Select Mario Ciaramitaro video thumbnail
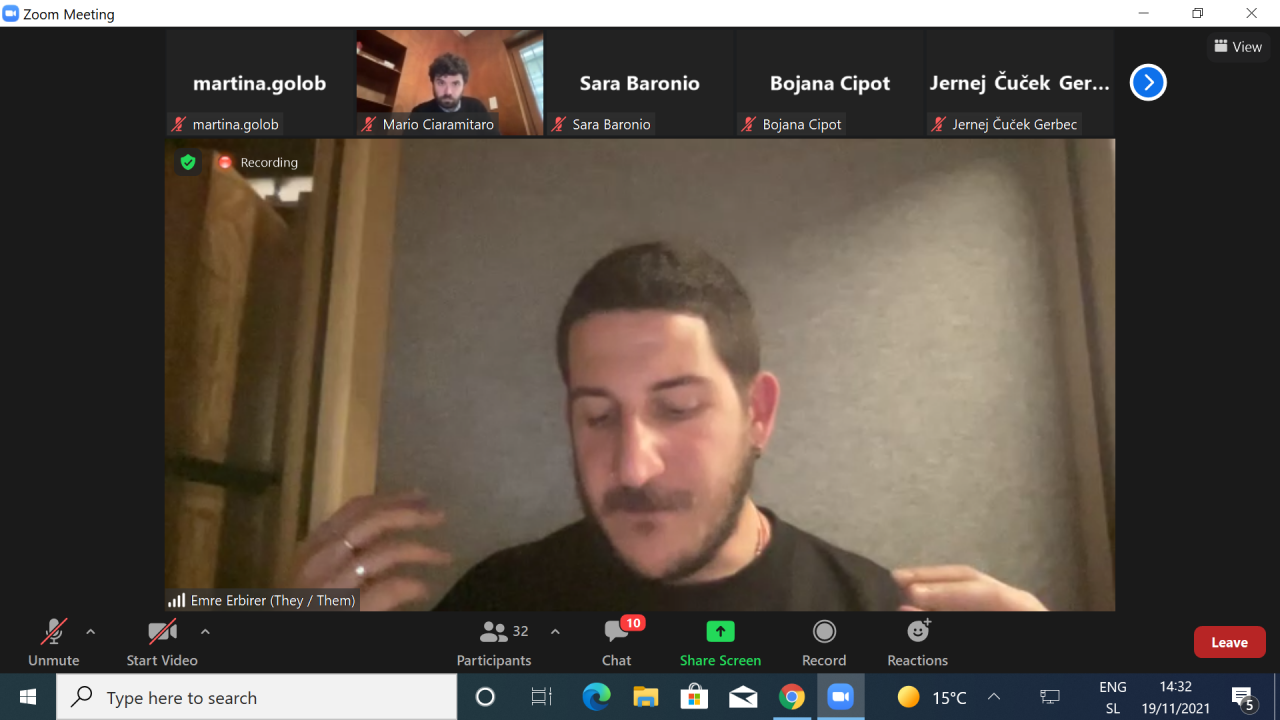Image resolution: width=1280 pixels, height=720 pixels. [x=450, y=82]
